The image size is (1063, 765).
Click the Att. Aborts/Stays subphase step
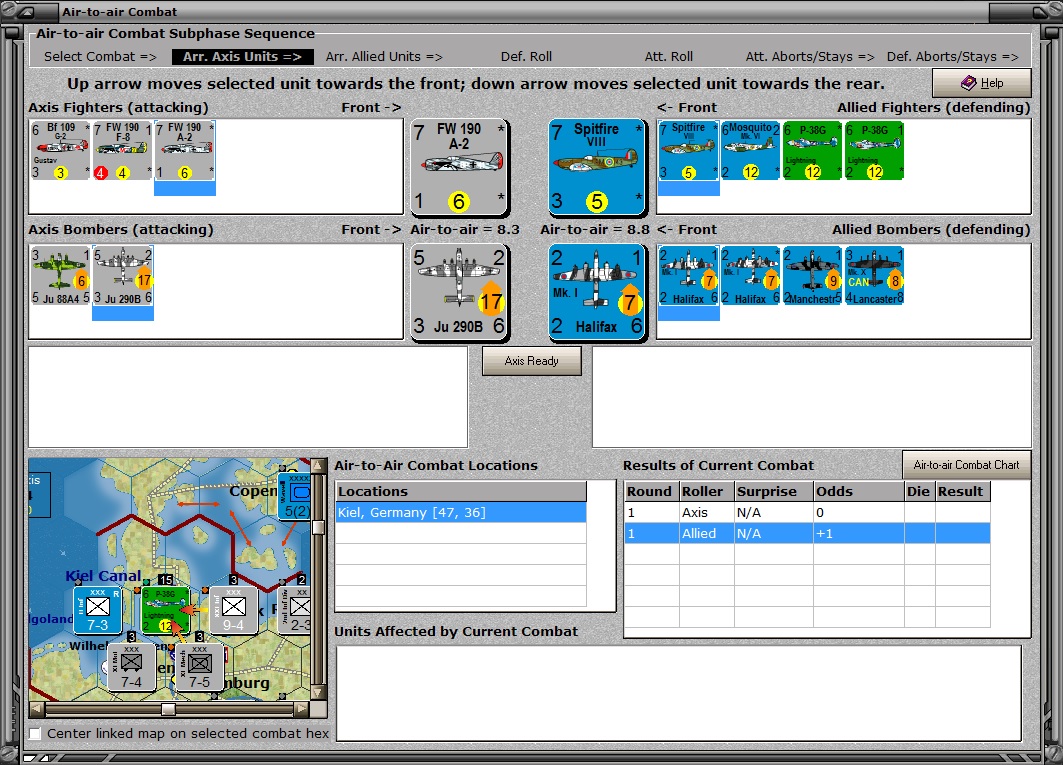809,56
